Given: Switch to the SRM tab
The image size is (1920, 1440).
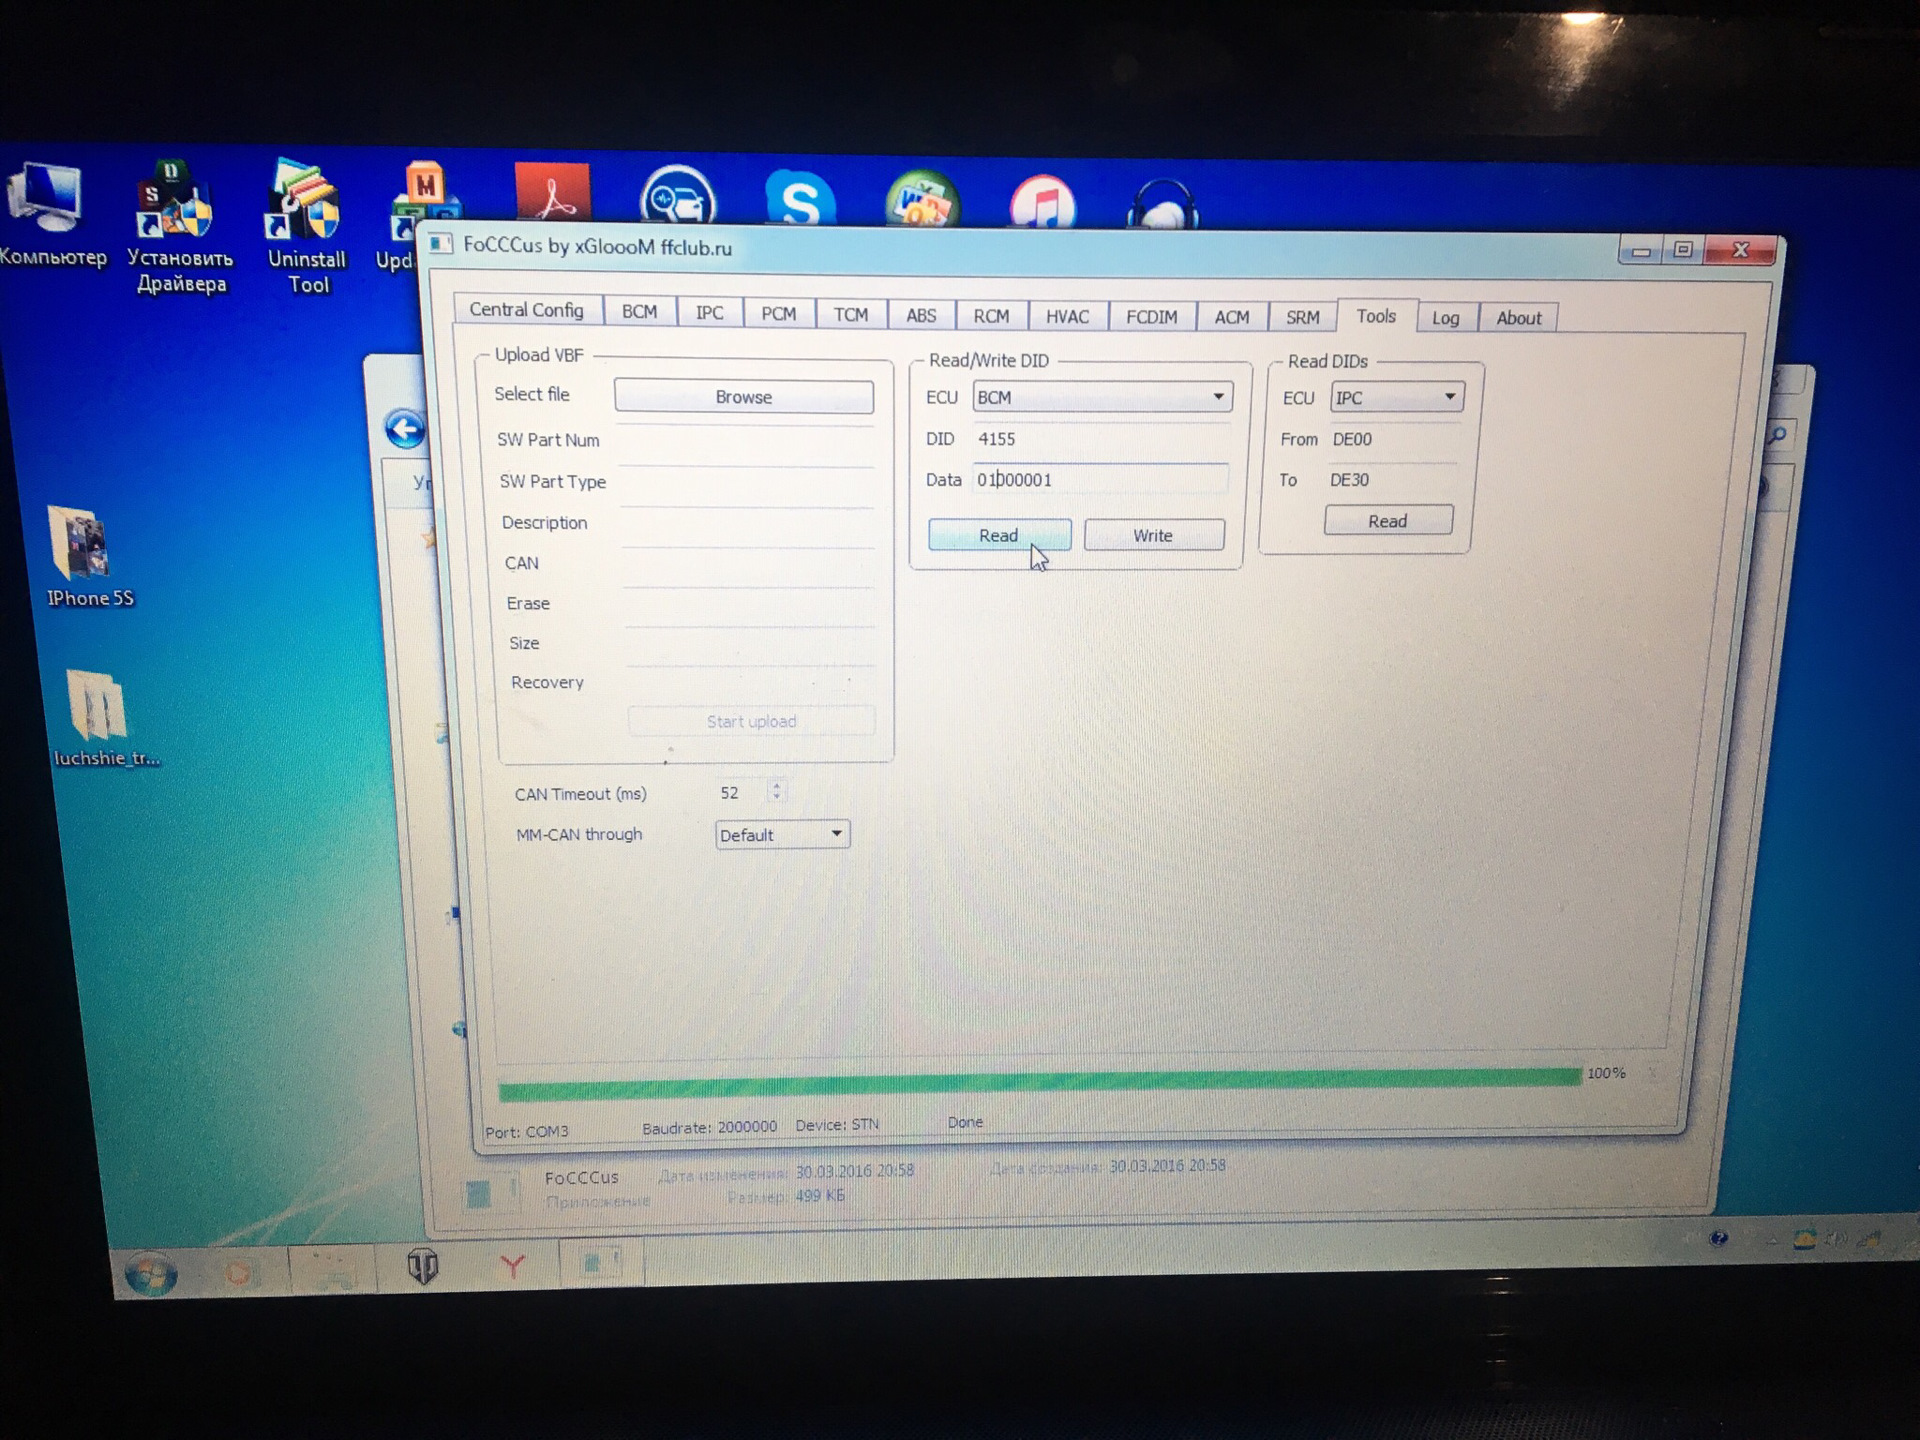Looking at the screenshot, I should [1302, 317].
